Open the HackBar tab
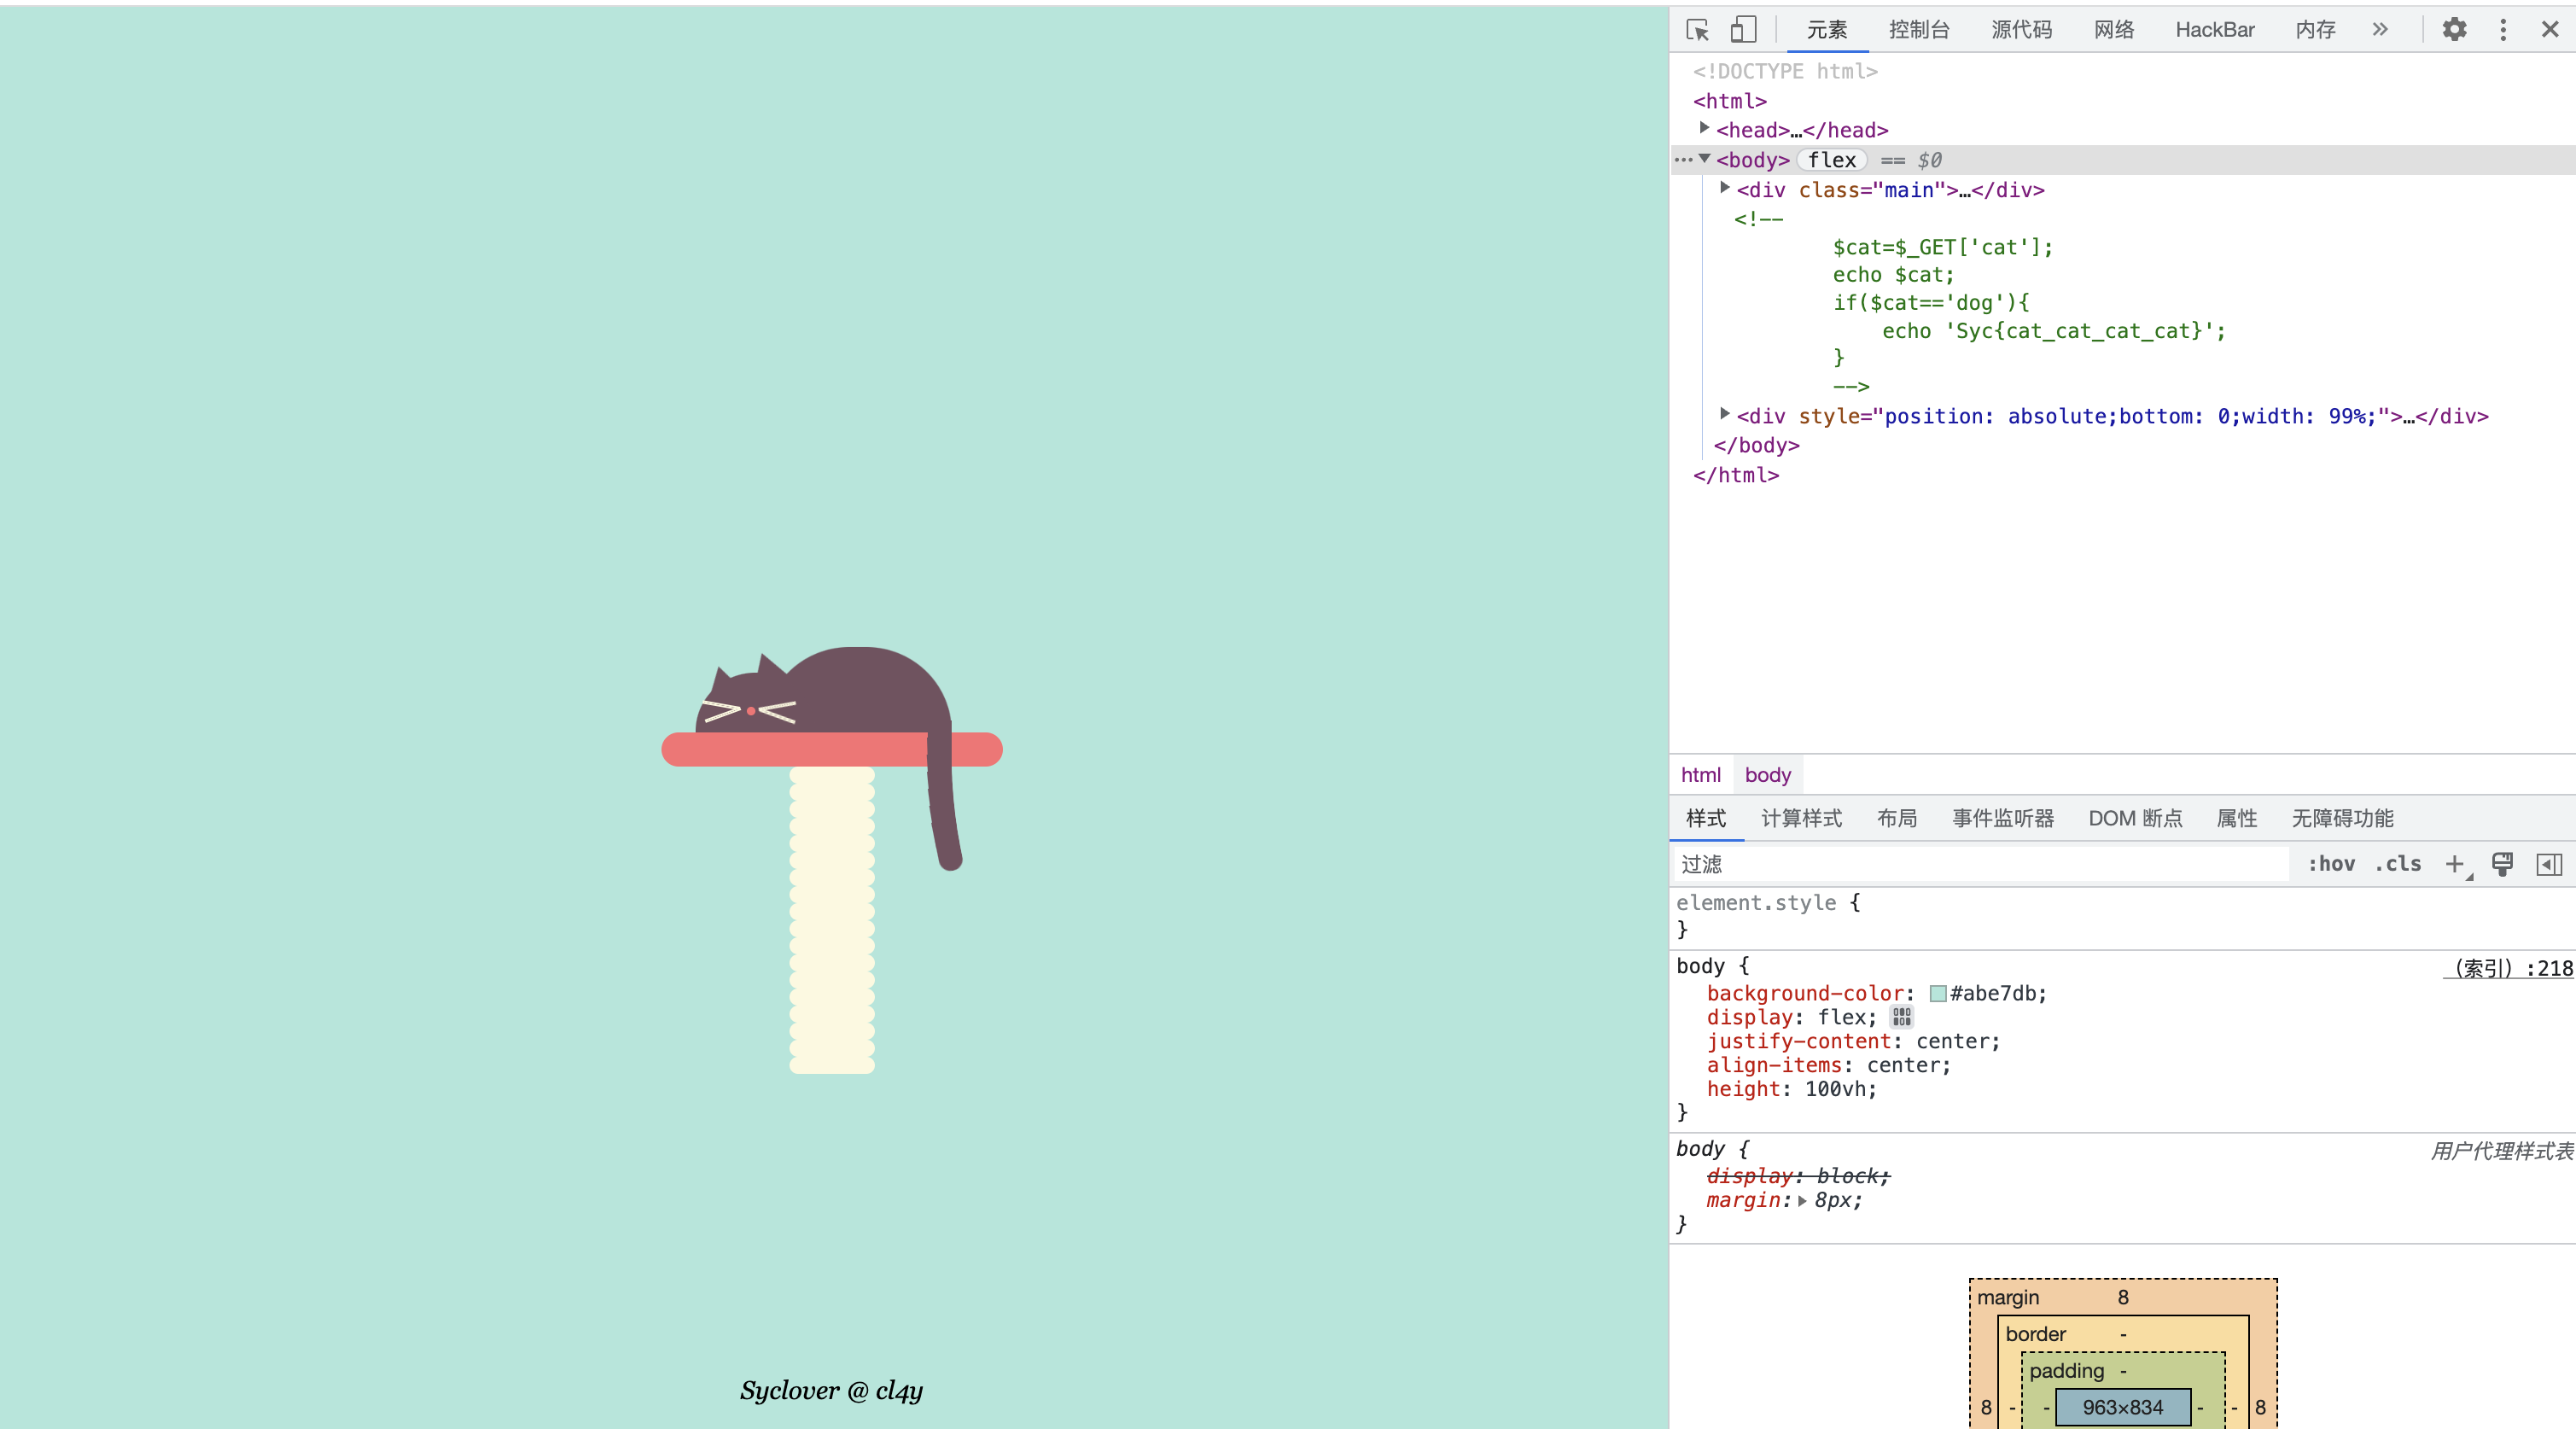Viewport: 2576px width, 1429px height. pyautogui.click(x=2214, y=30)
